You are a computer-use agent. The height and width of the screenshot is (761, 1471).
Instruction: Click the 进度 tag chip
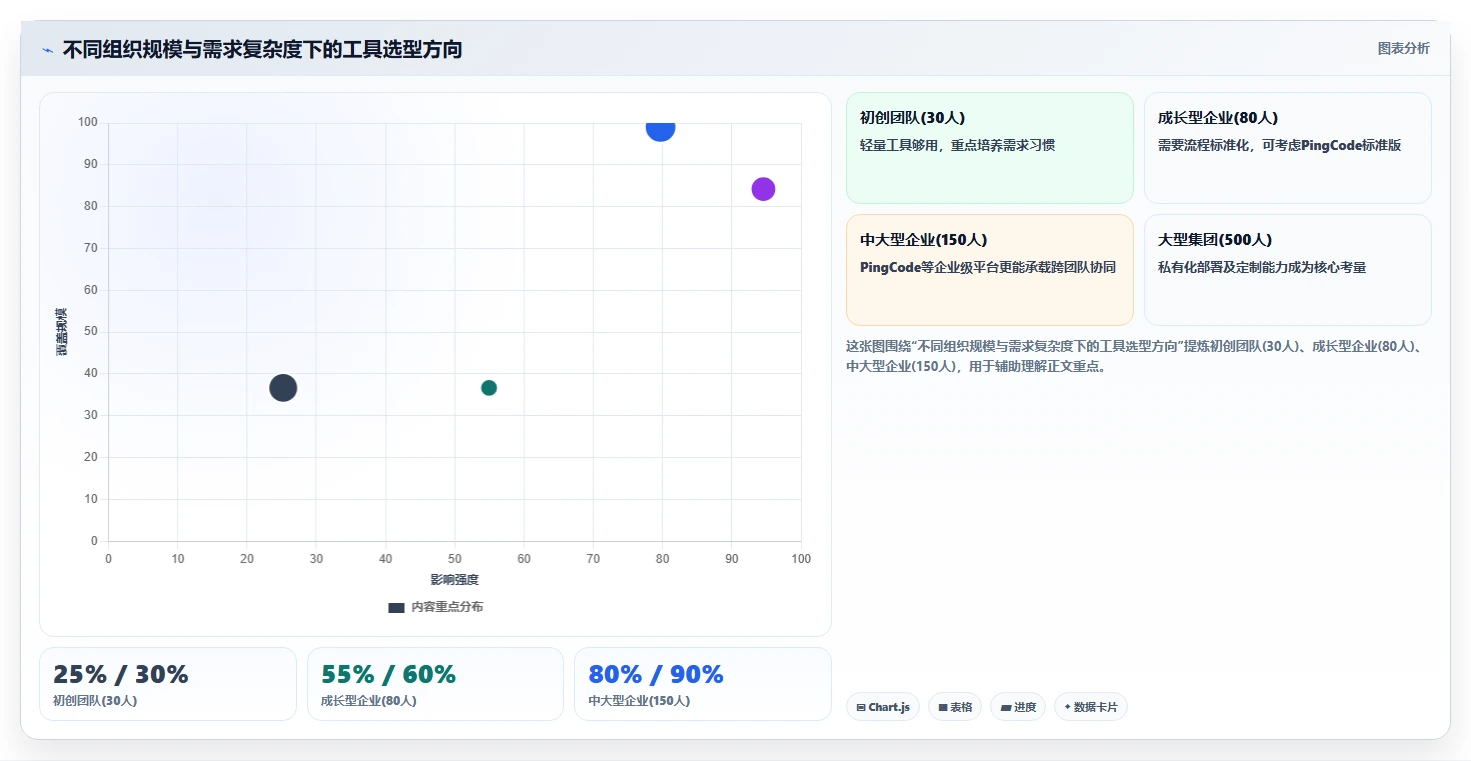pyautogui.click(x=1018, y=707)
